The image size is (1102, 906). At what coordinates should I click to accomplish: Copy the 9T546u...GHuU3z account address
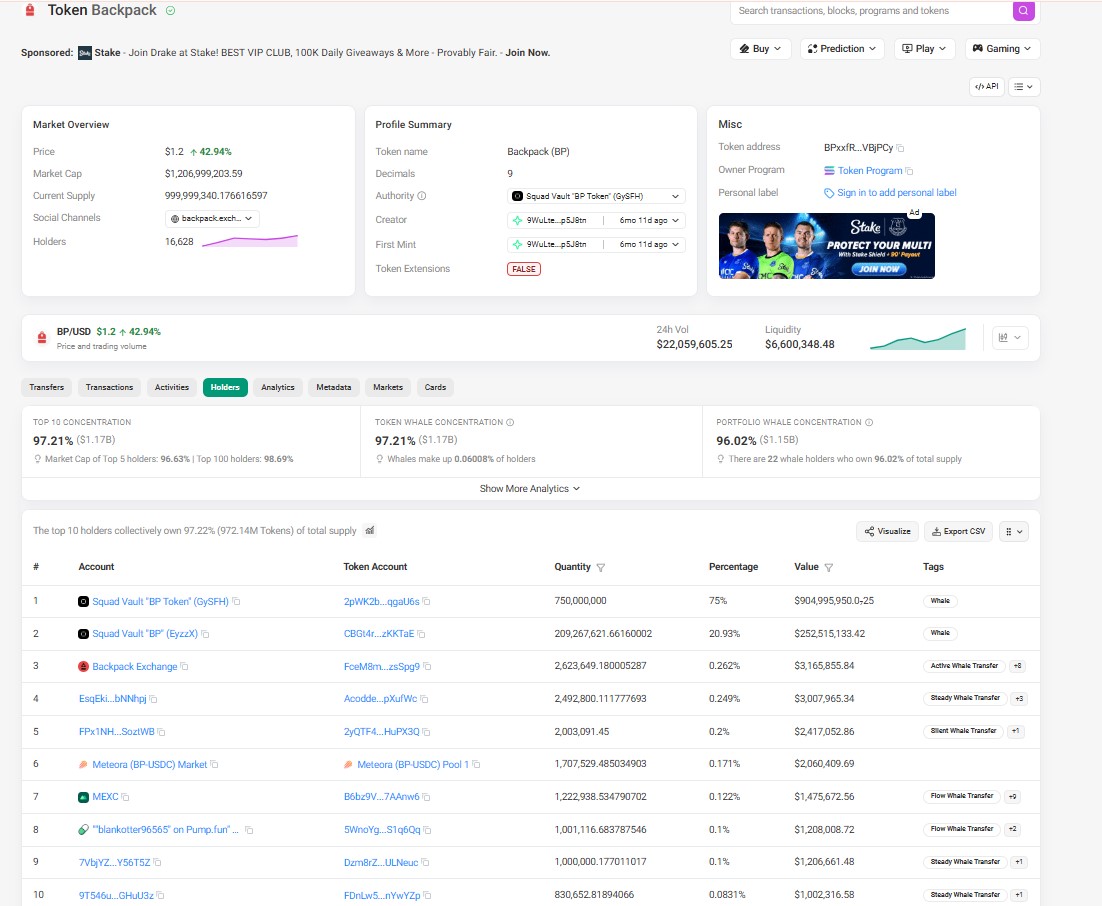[x=160, y=895]
